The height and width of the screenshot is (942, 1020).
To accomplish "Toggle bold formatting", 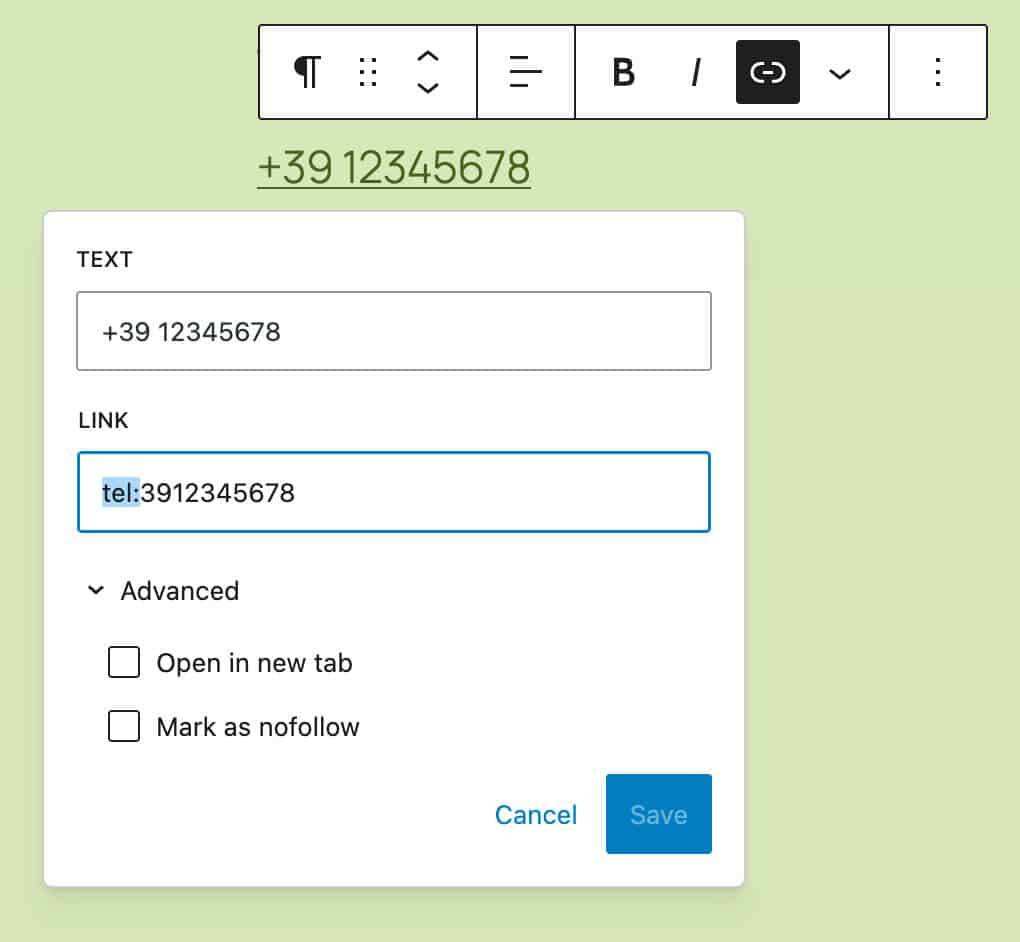I will (623, 72).
